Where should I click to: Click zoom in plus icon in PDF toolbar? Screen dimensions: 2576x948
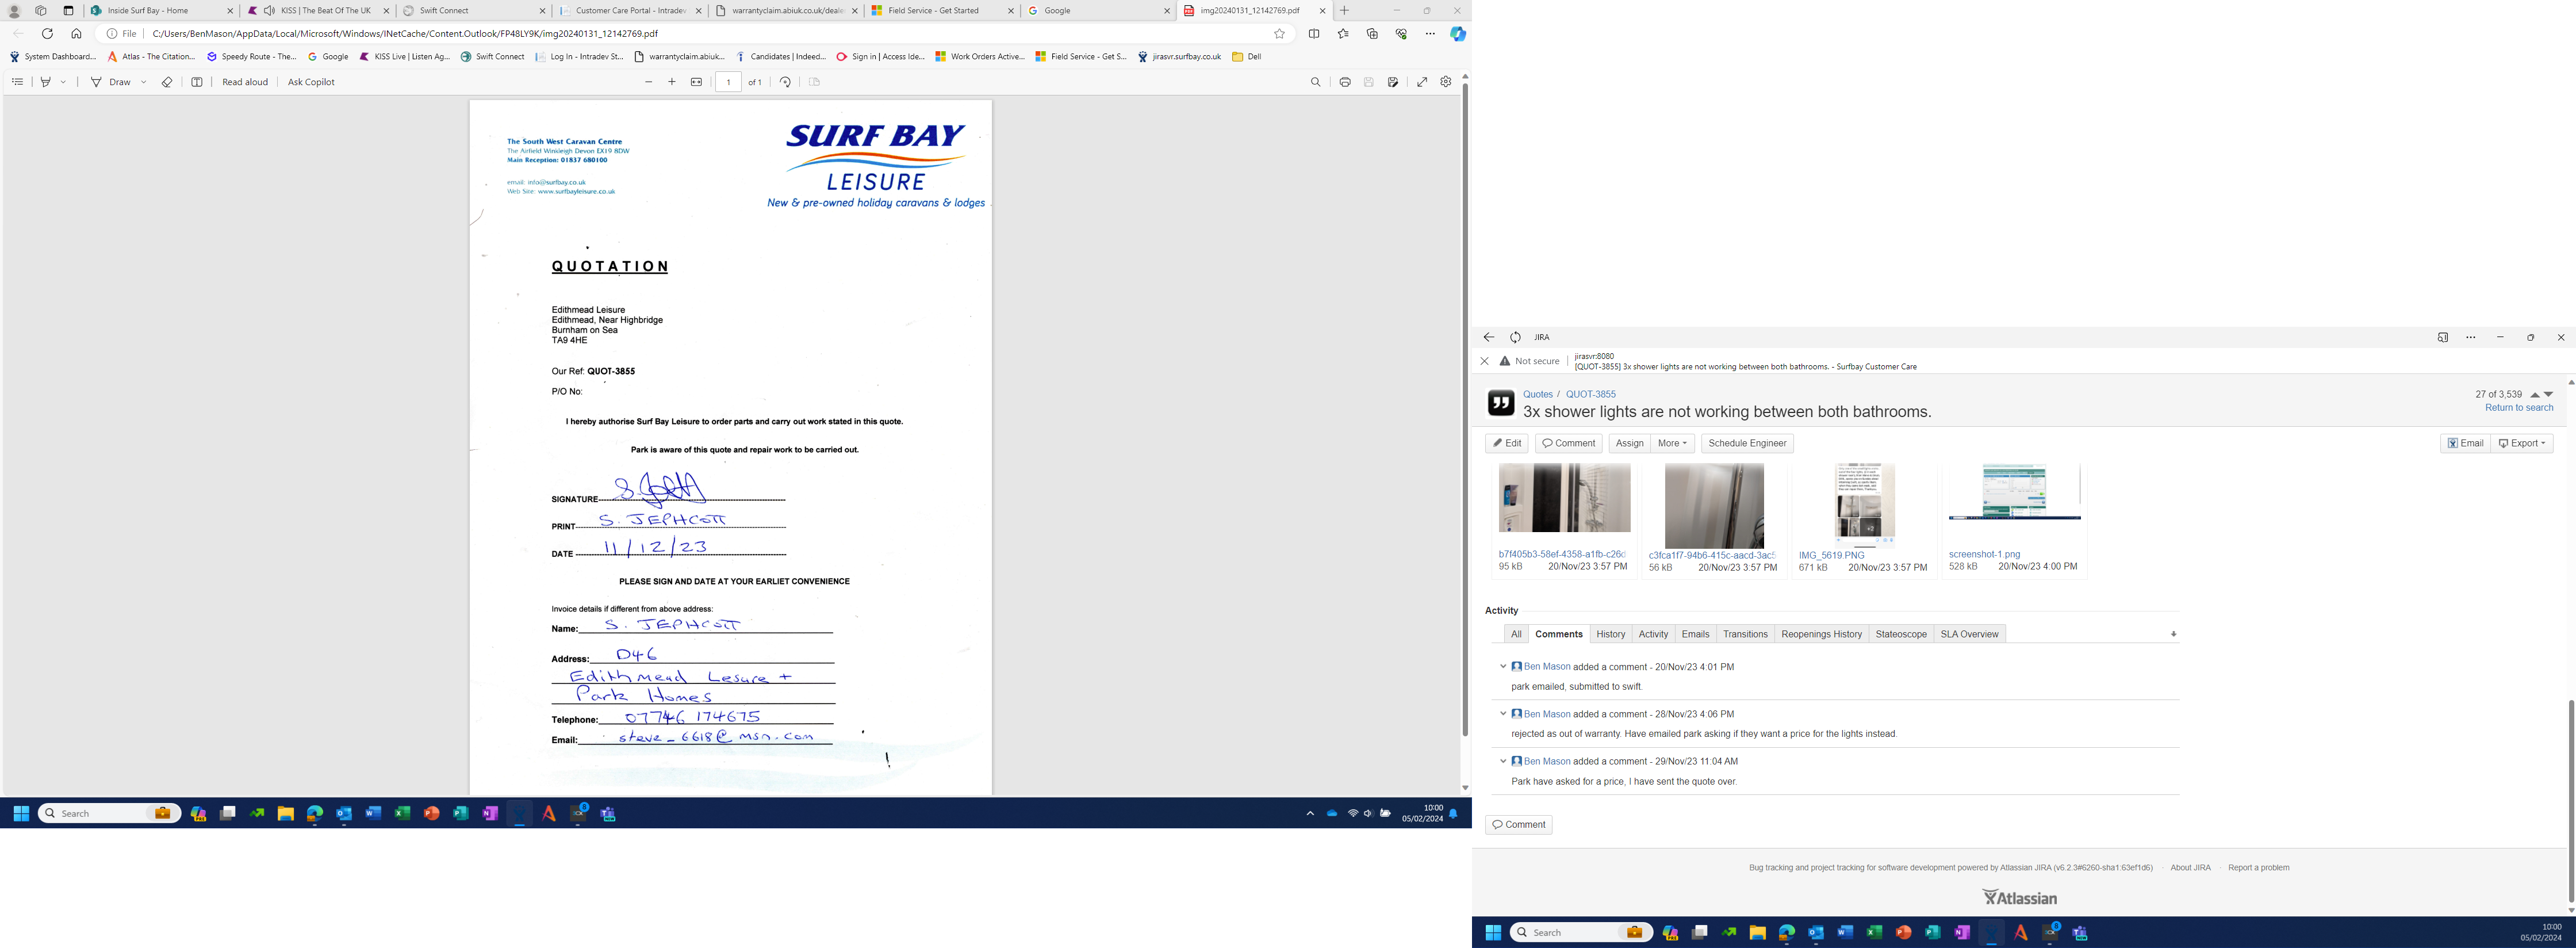point(672,82)
